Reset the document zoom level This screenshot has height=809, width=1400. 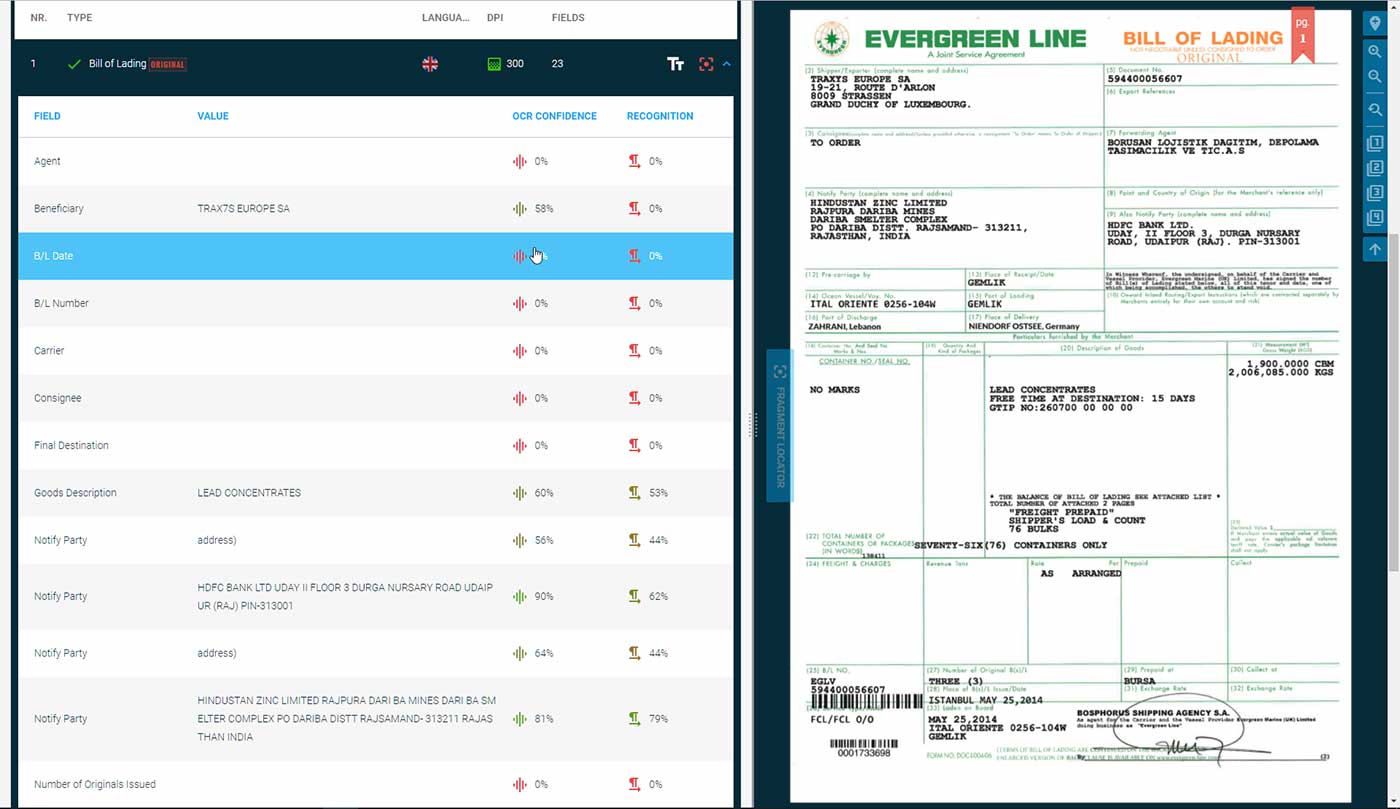pos(1375,110)
